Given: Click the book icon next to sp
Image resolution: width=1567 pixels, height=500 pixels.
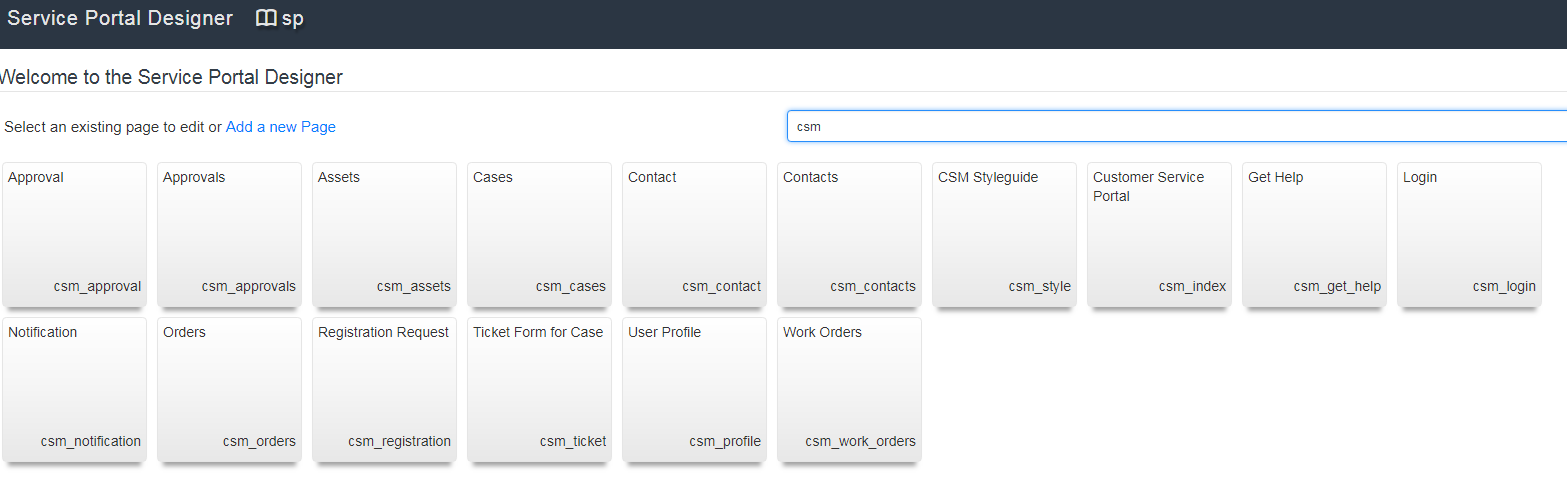Looking at the screenshot, I should (x=266, y=18).
